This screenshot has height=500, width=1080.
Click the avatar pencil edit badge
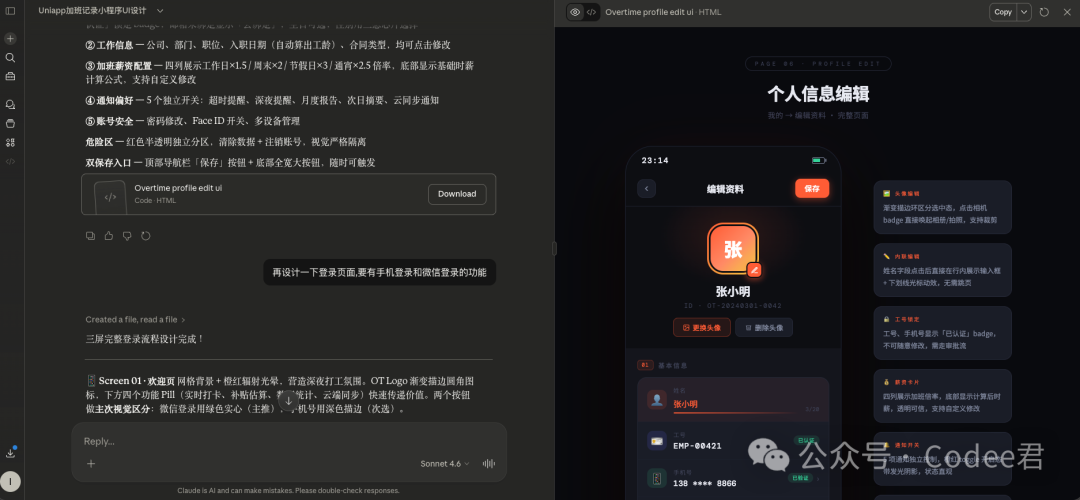click(x=754, y=270)
